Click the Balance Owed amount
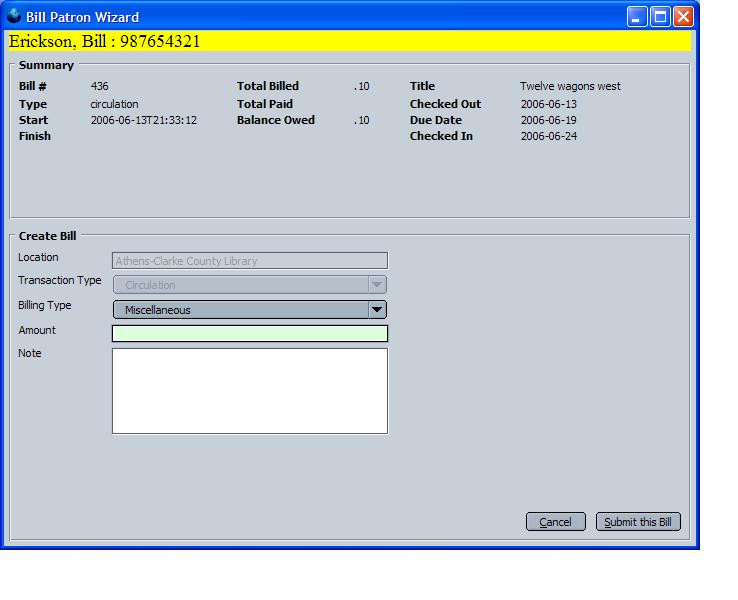Image resolution: width=738 pixels, height=600 pixels. pos(361,121)
